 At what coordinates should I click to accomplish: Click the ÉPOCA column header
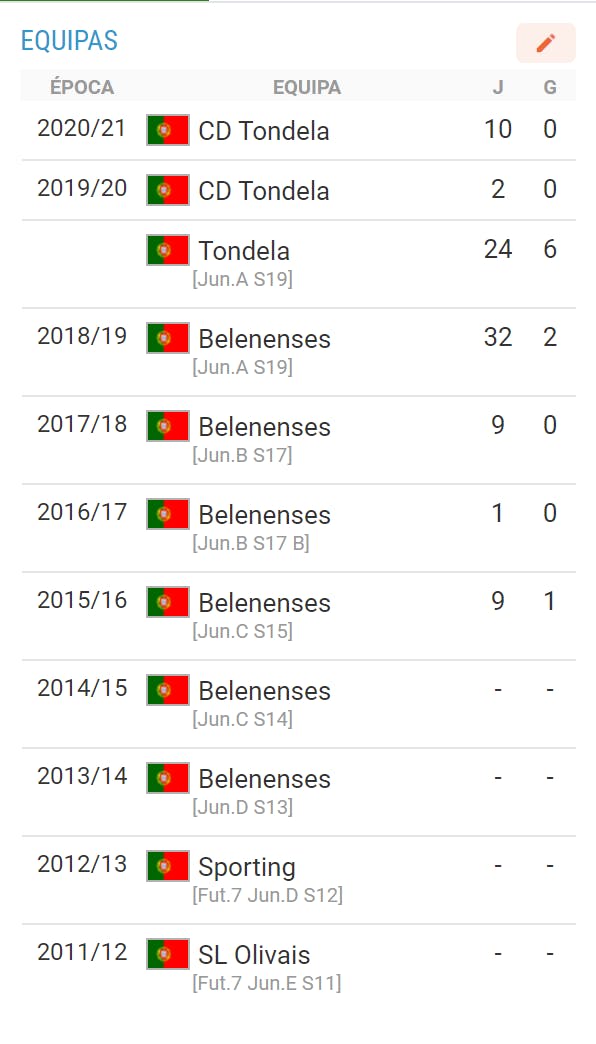click(x=82, y=87)
